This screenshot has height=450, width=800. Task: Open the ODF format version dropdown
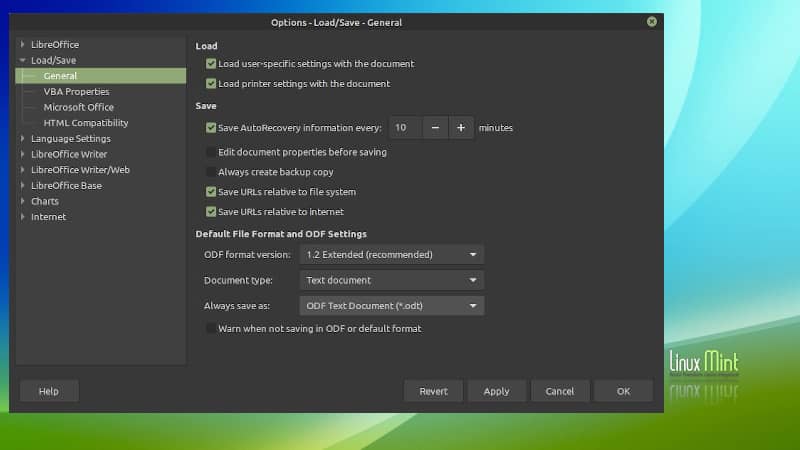coord(391,254)
